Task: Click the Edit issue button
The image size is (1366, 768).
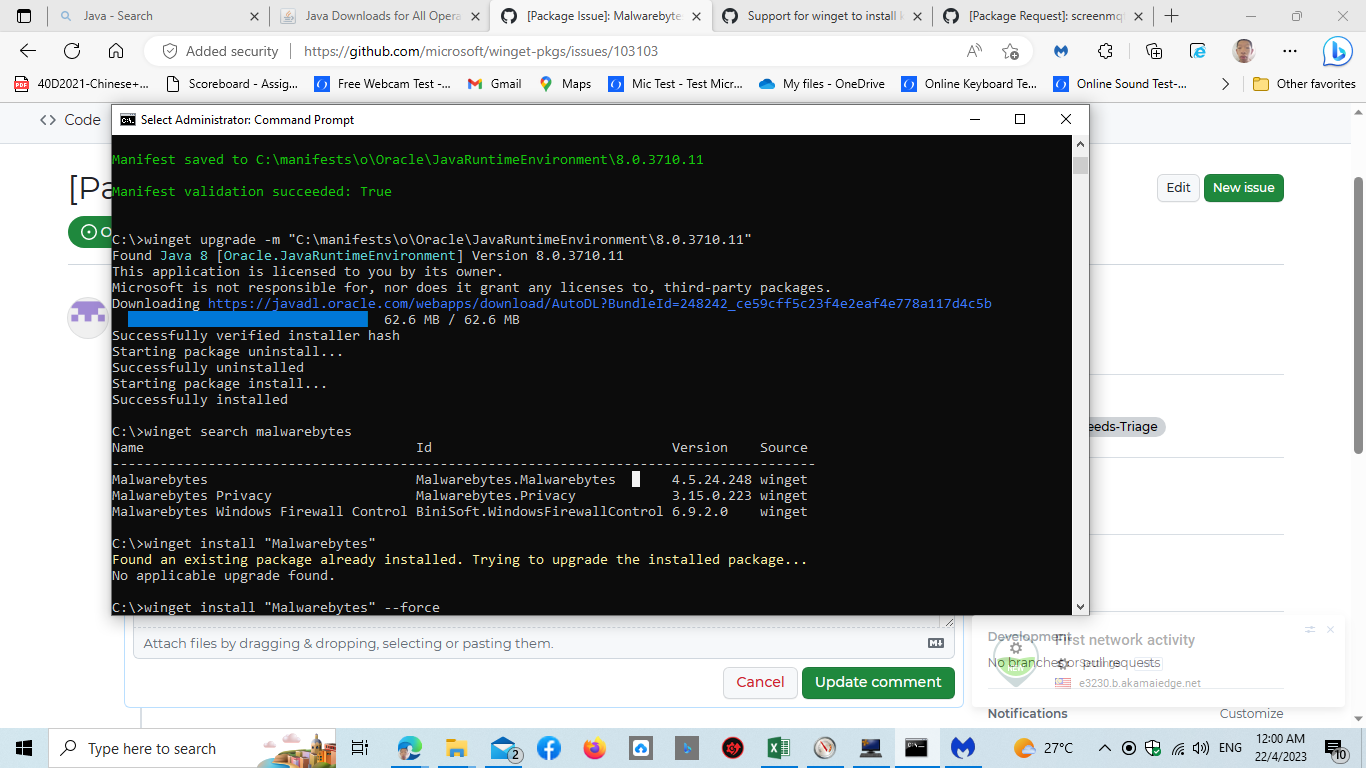Action: coord(1178,187)
